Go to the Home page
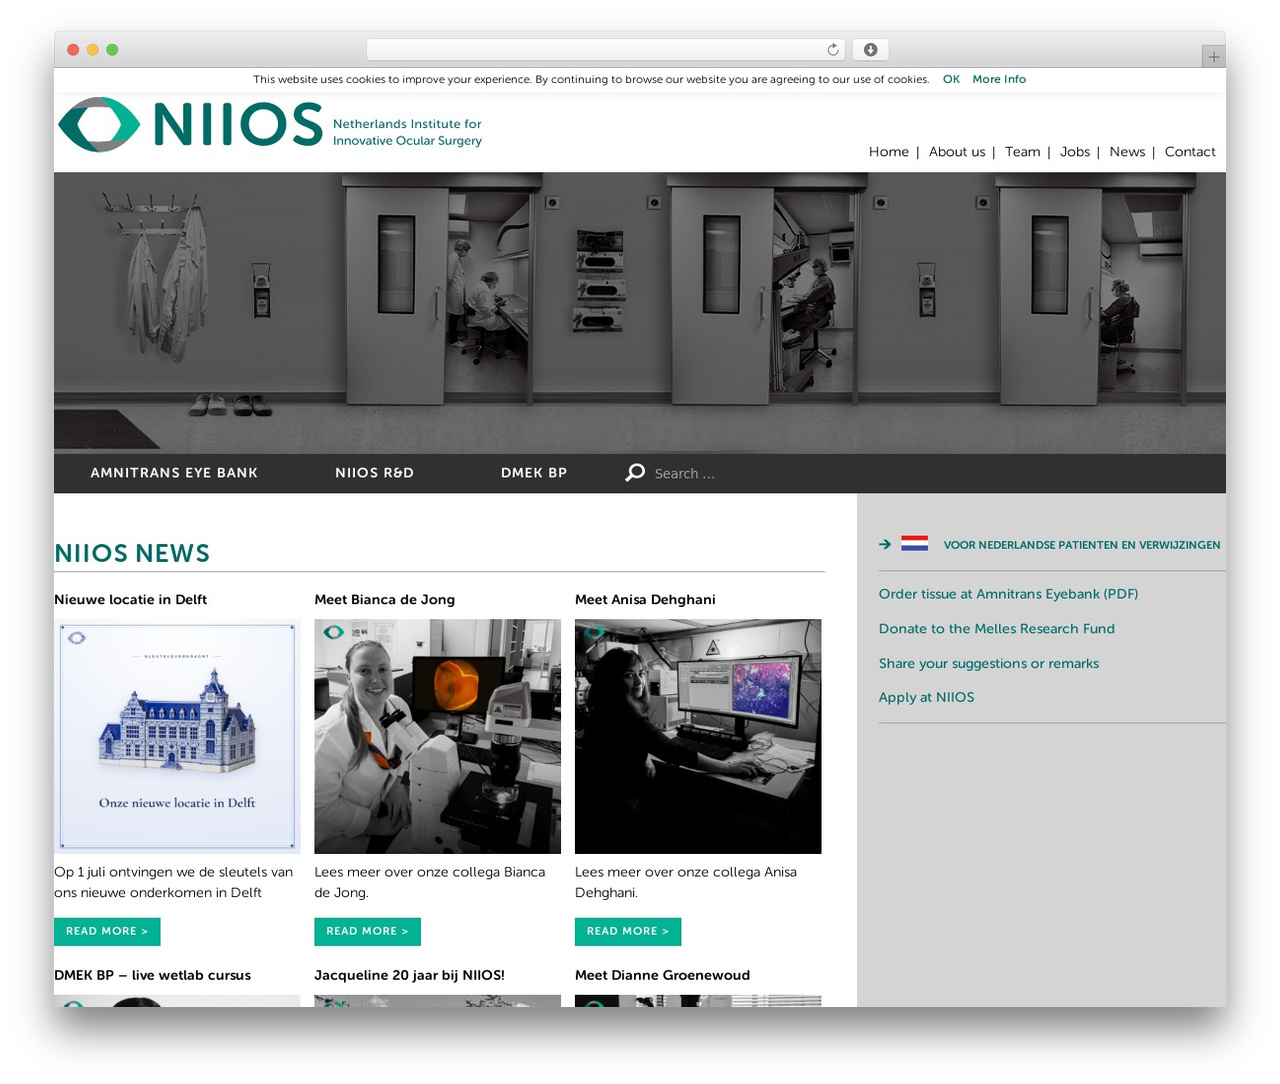Screen dimensions: 1280x1084 (889, 152)
